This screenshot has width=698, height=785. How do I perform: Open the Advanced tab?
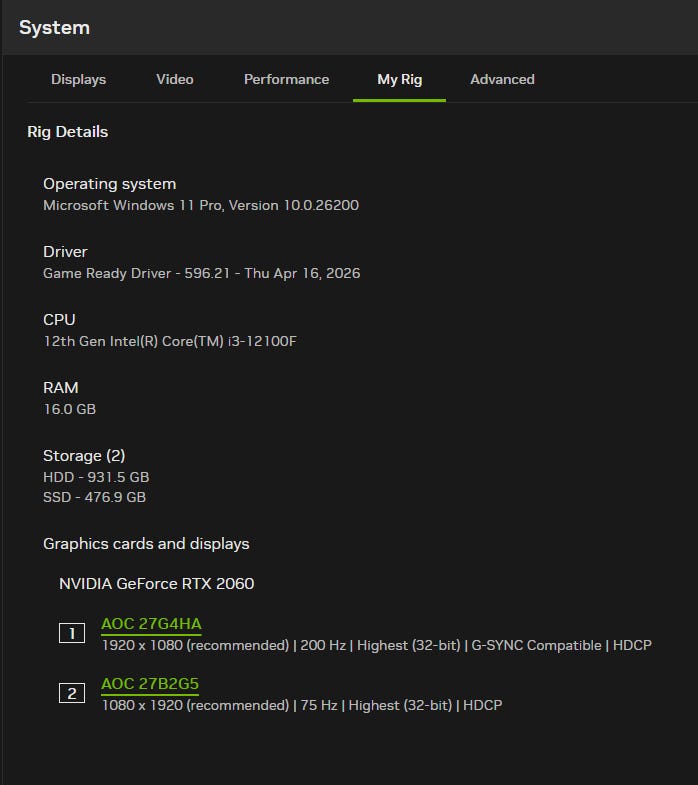point(502,79)
